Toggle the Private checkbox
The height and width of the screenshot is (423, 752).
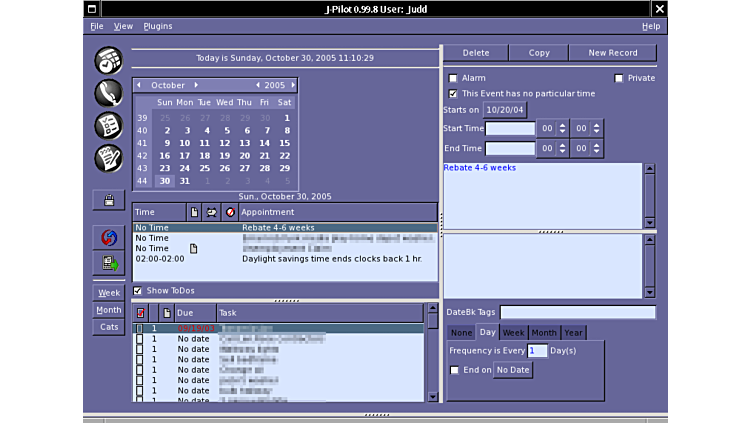[619, 78]
